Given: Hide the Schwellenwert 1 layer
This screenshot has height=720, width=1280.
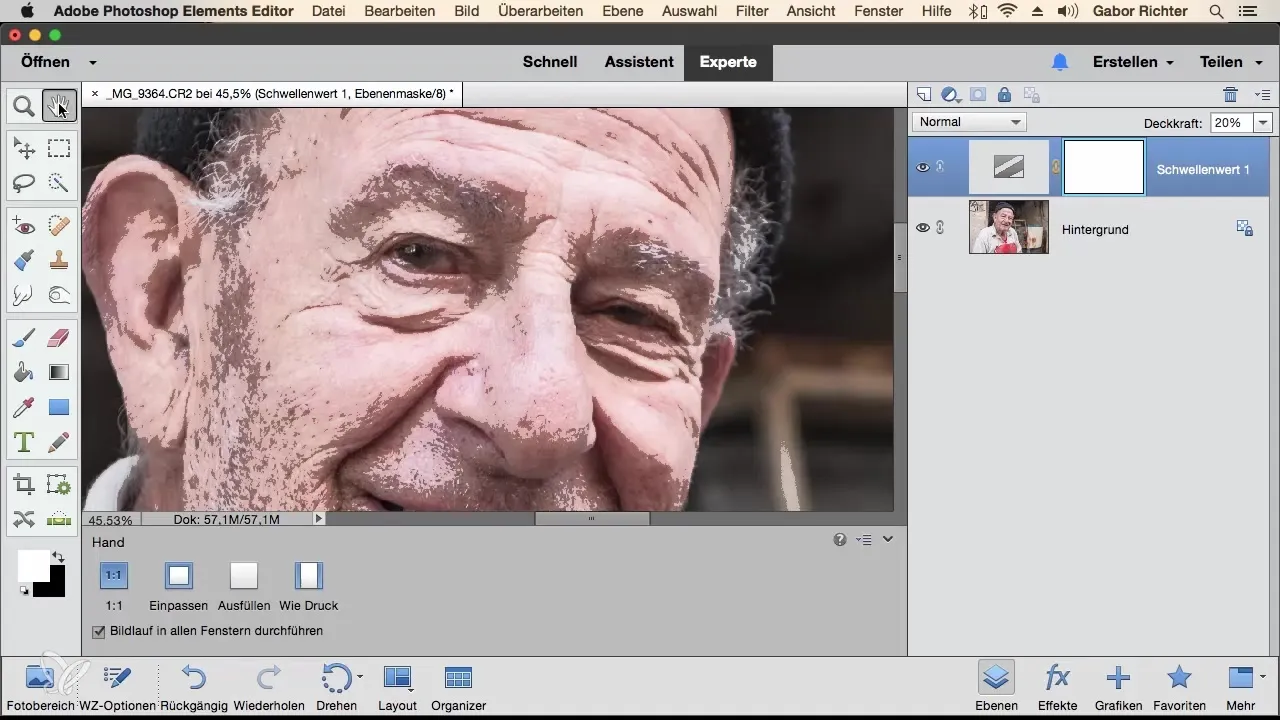Looking at the screenshot, I should point(923,167).
